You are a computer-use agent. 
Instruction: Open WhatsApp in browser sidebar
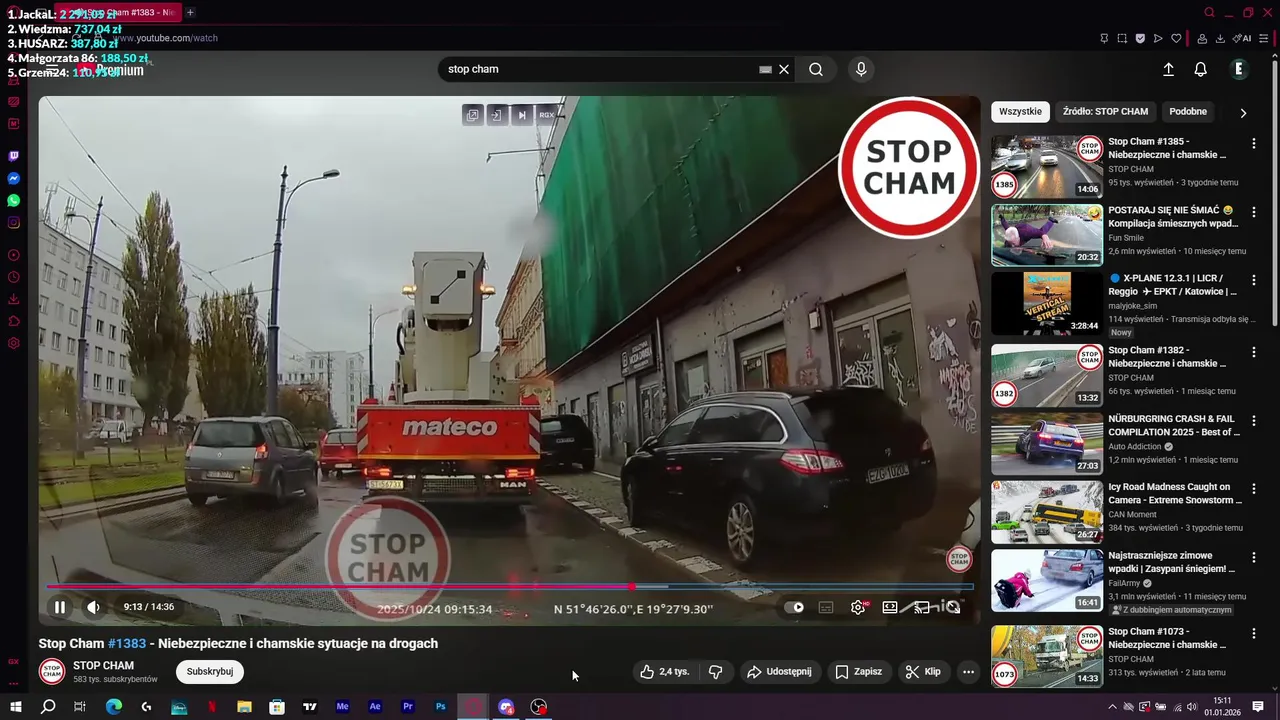pyautogui.click(x=13, y=200)
